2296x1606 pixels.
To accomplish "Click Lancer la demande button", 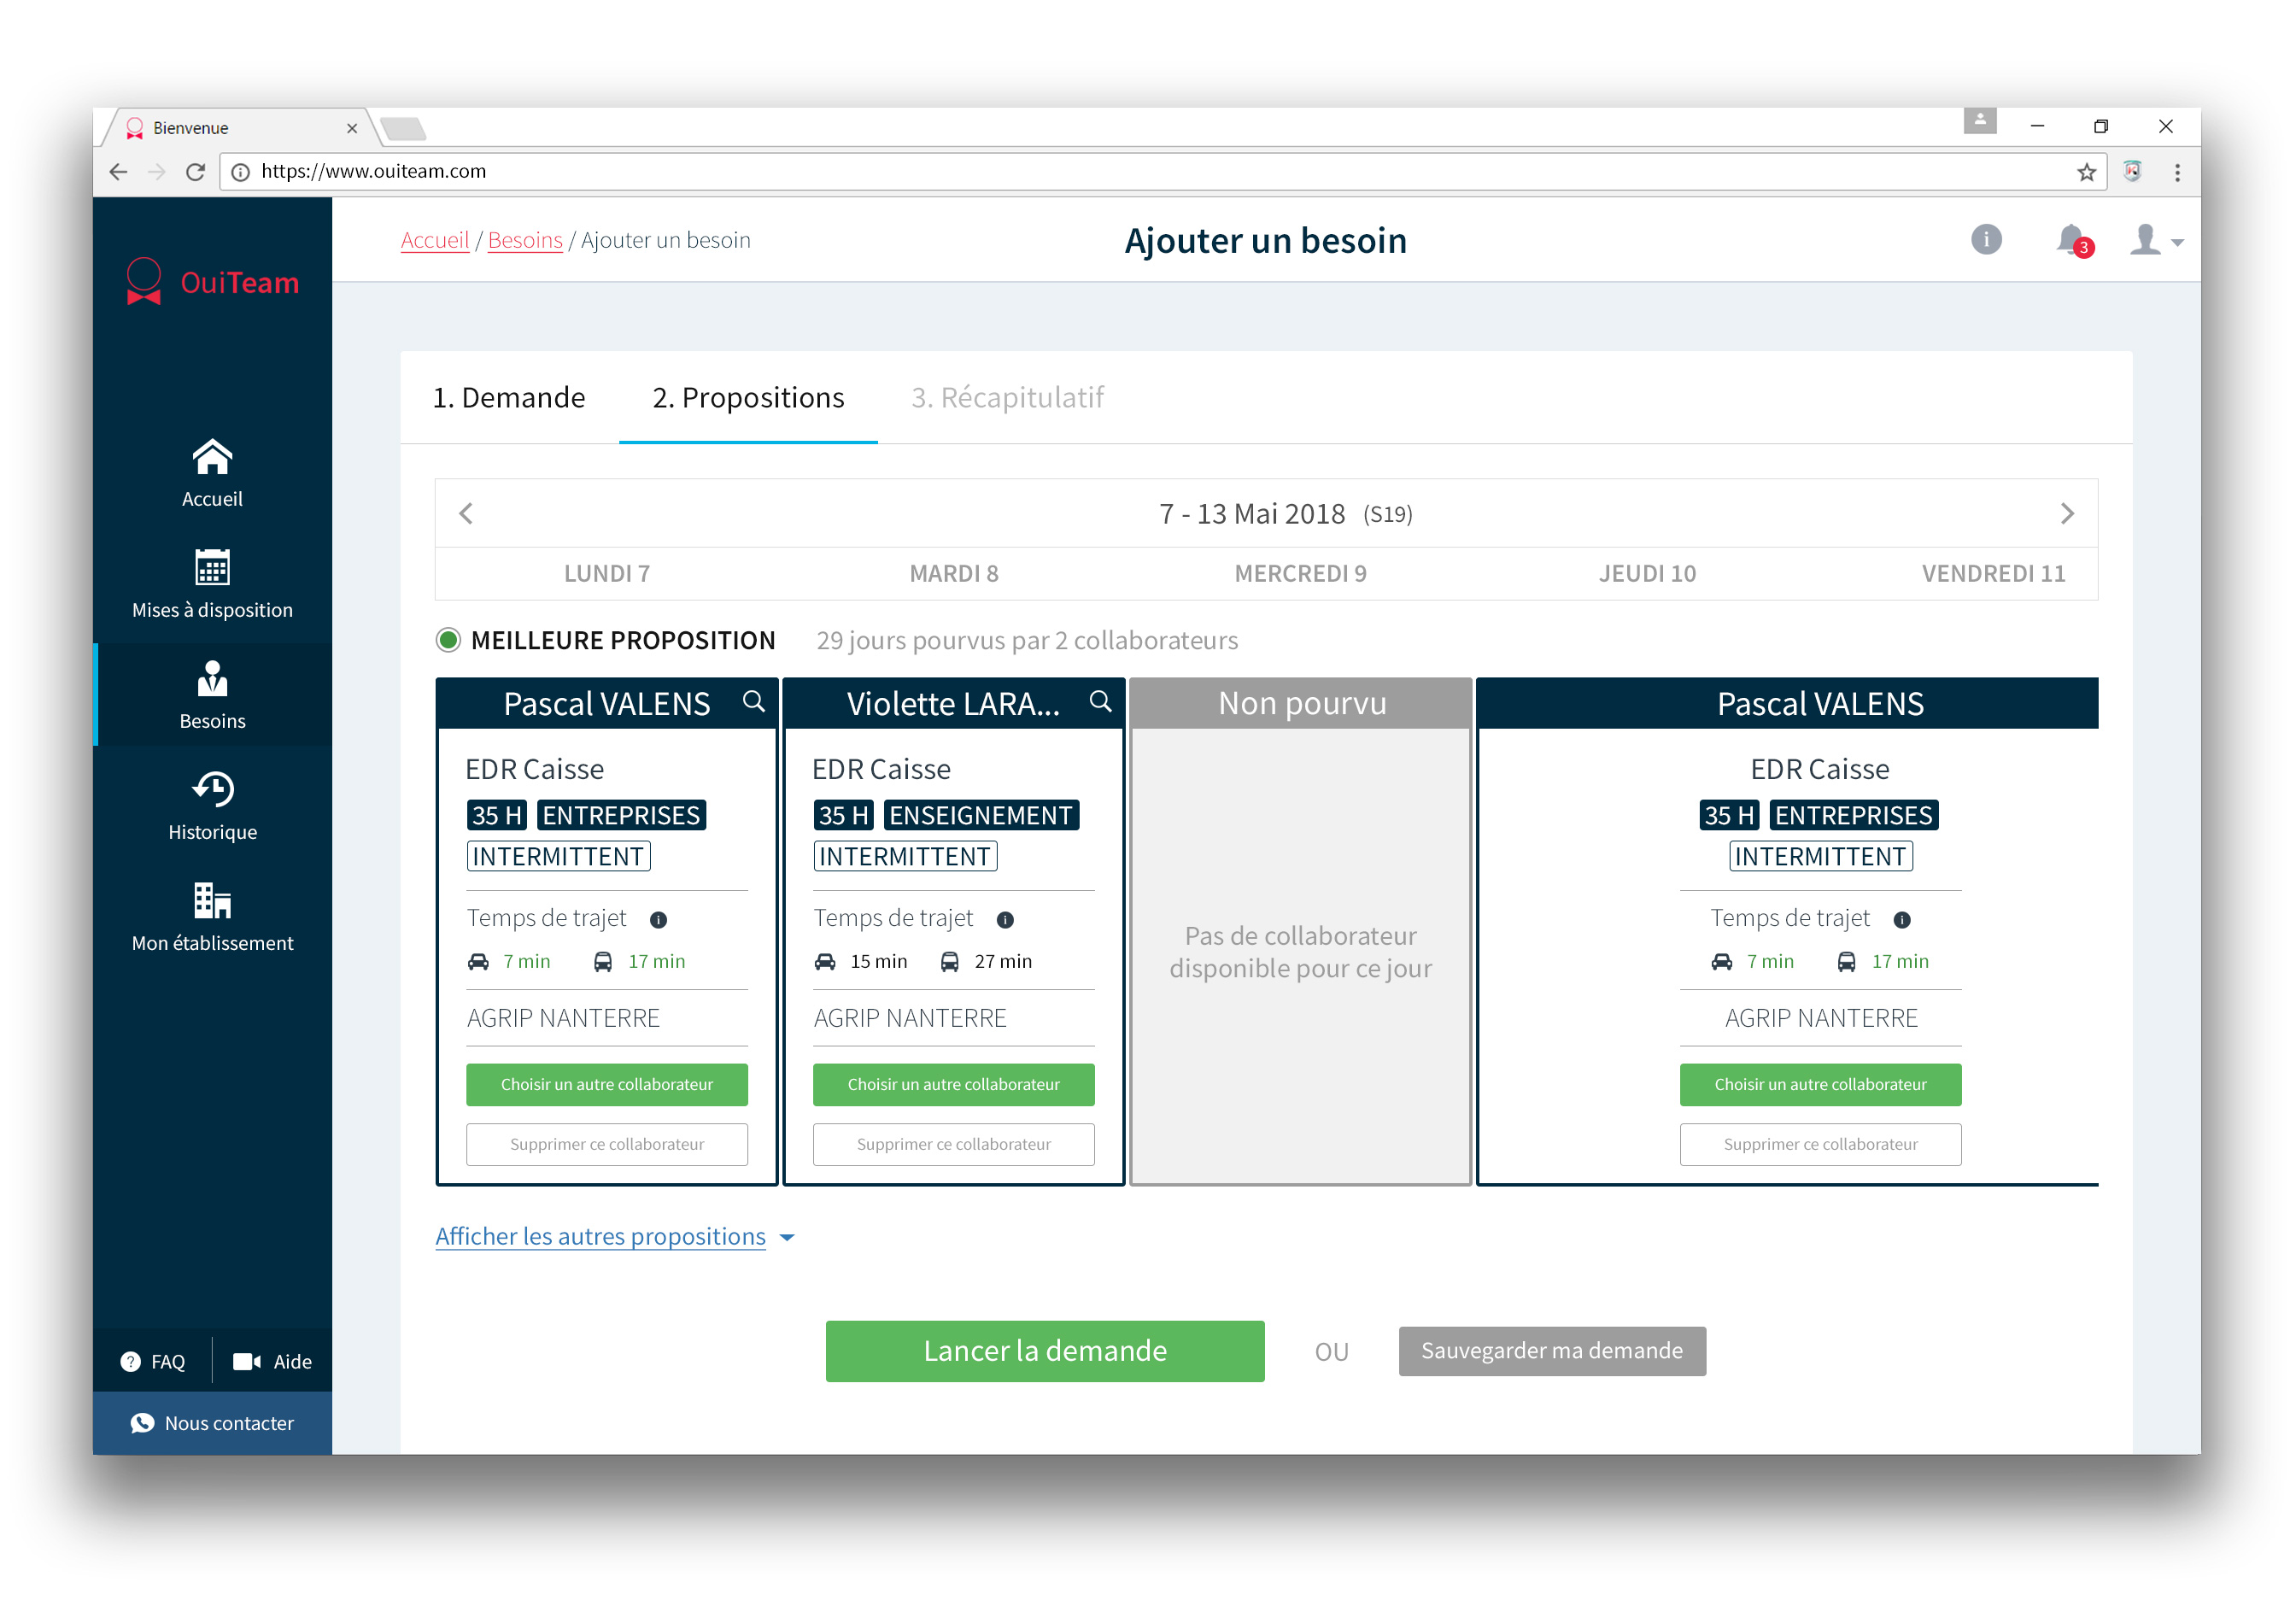I will 1045,1351.
